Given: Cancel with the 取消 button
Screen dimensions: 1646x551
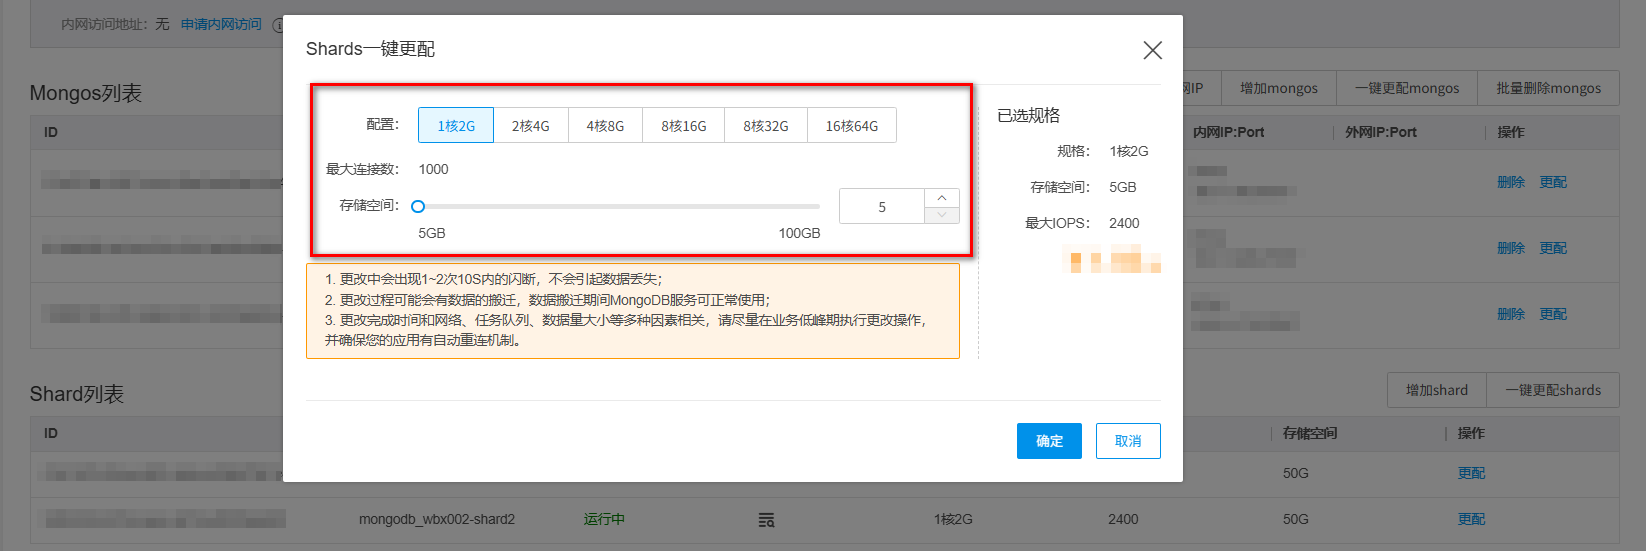Looking at the screenshot, I should (1128, 441).
